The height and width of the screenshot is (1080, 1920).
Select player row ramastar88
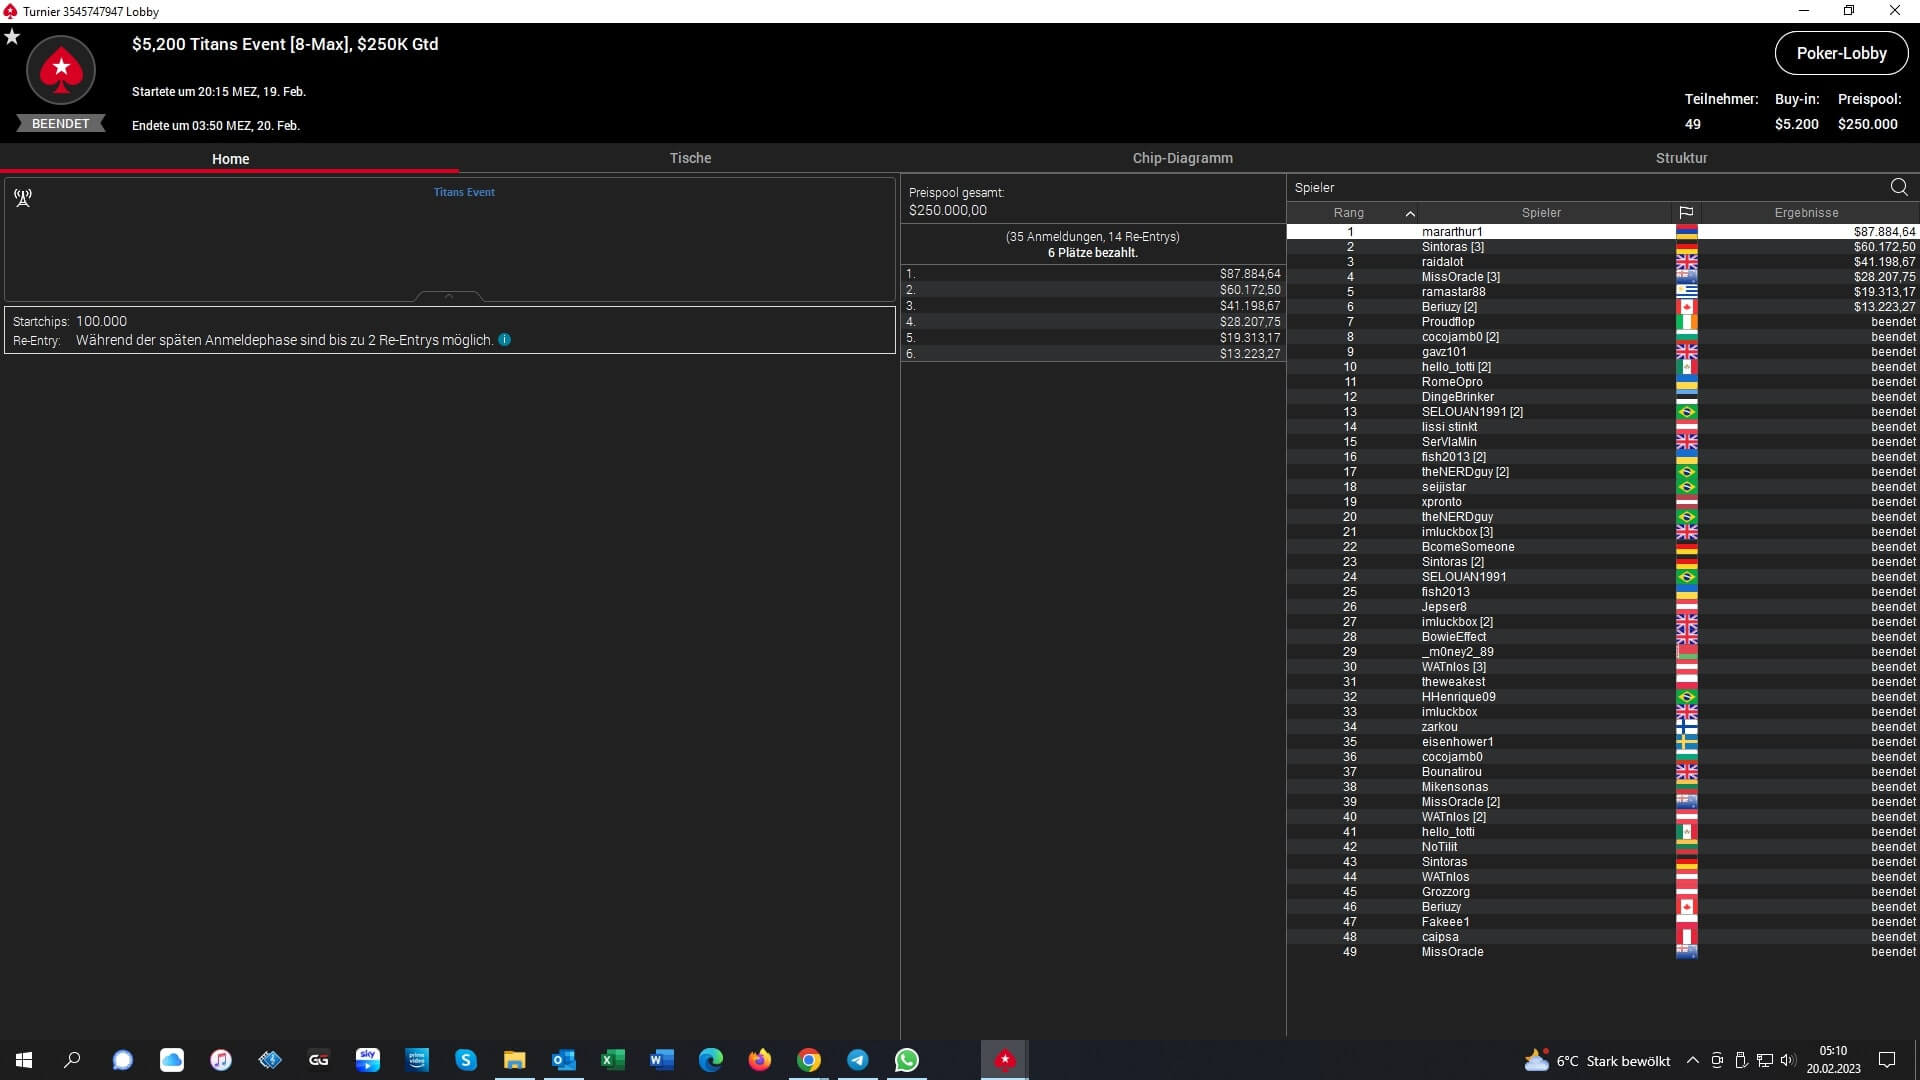coord(1602,292)
